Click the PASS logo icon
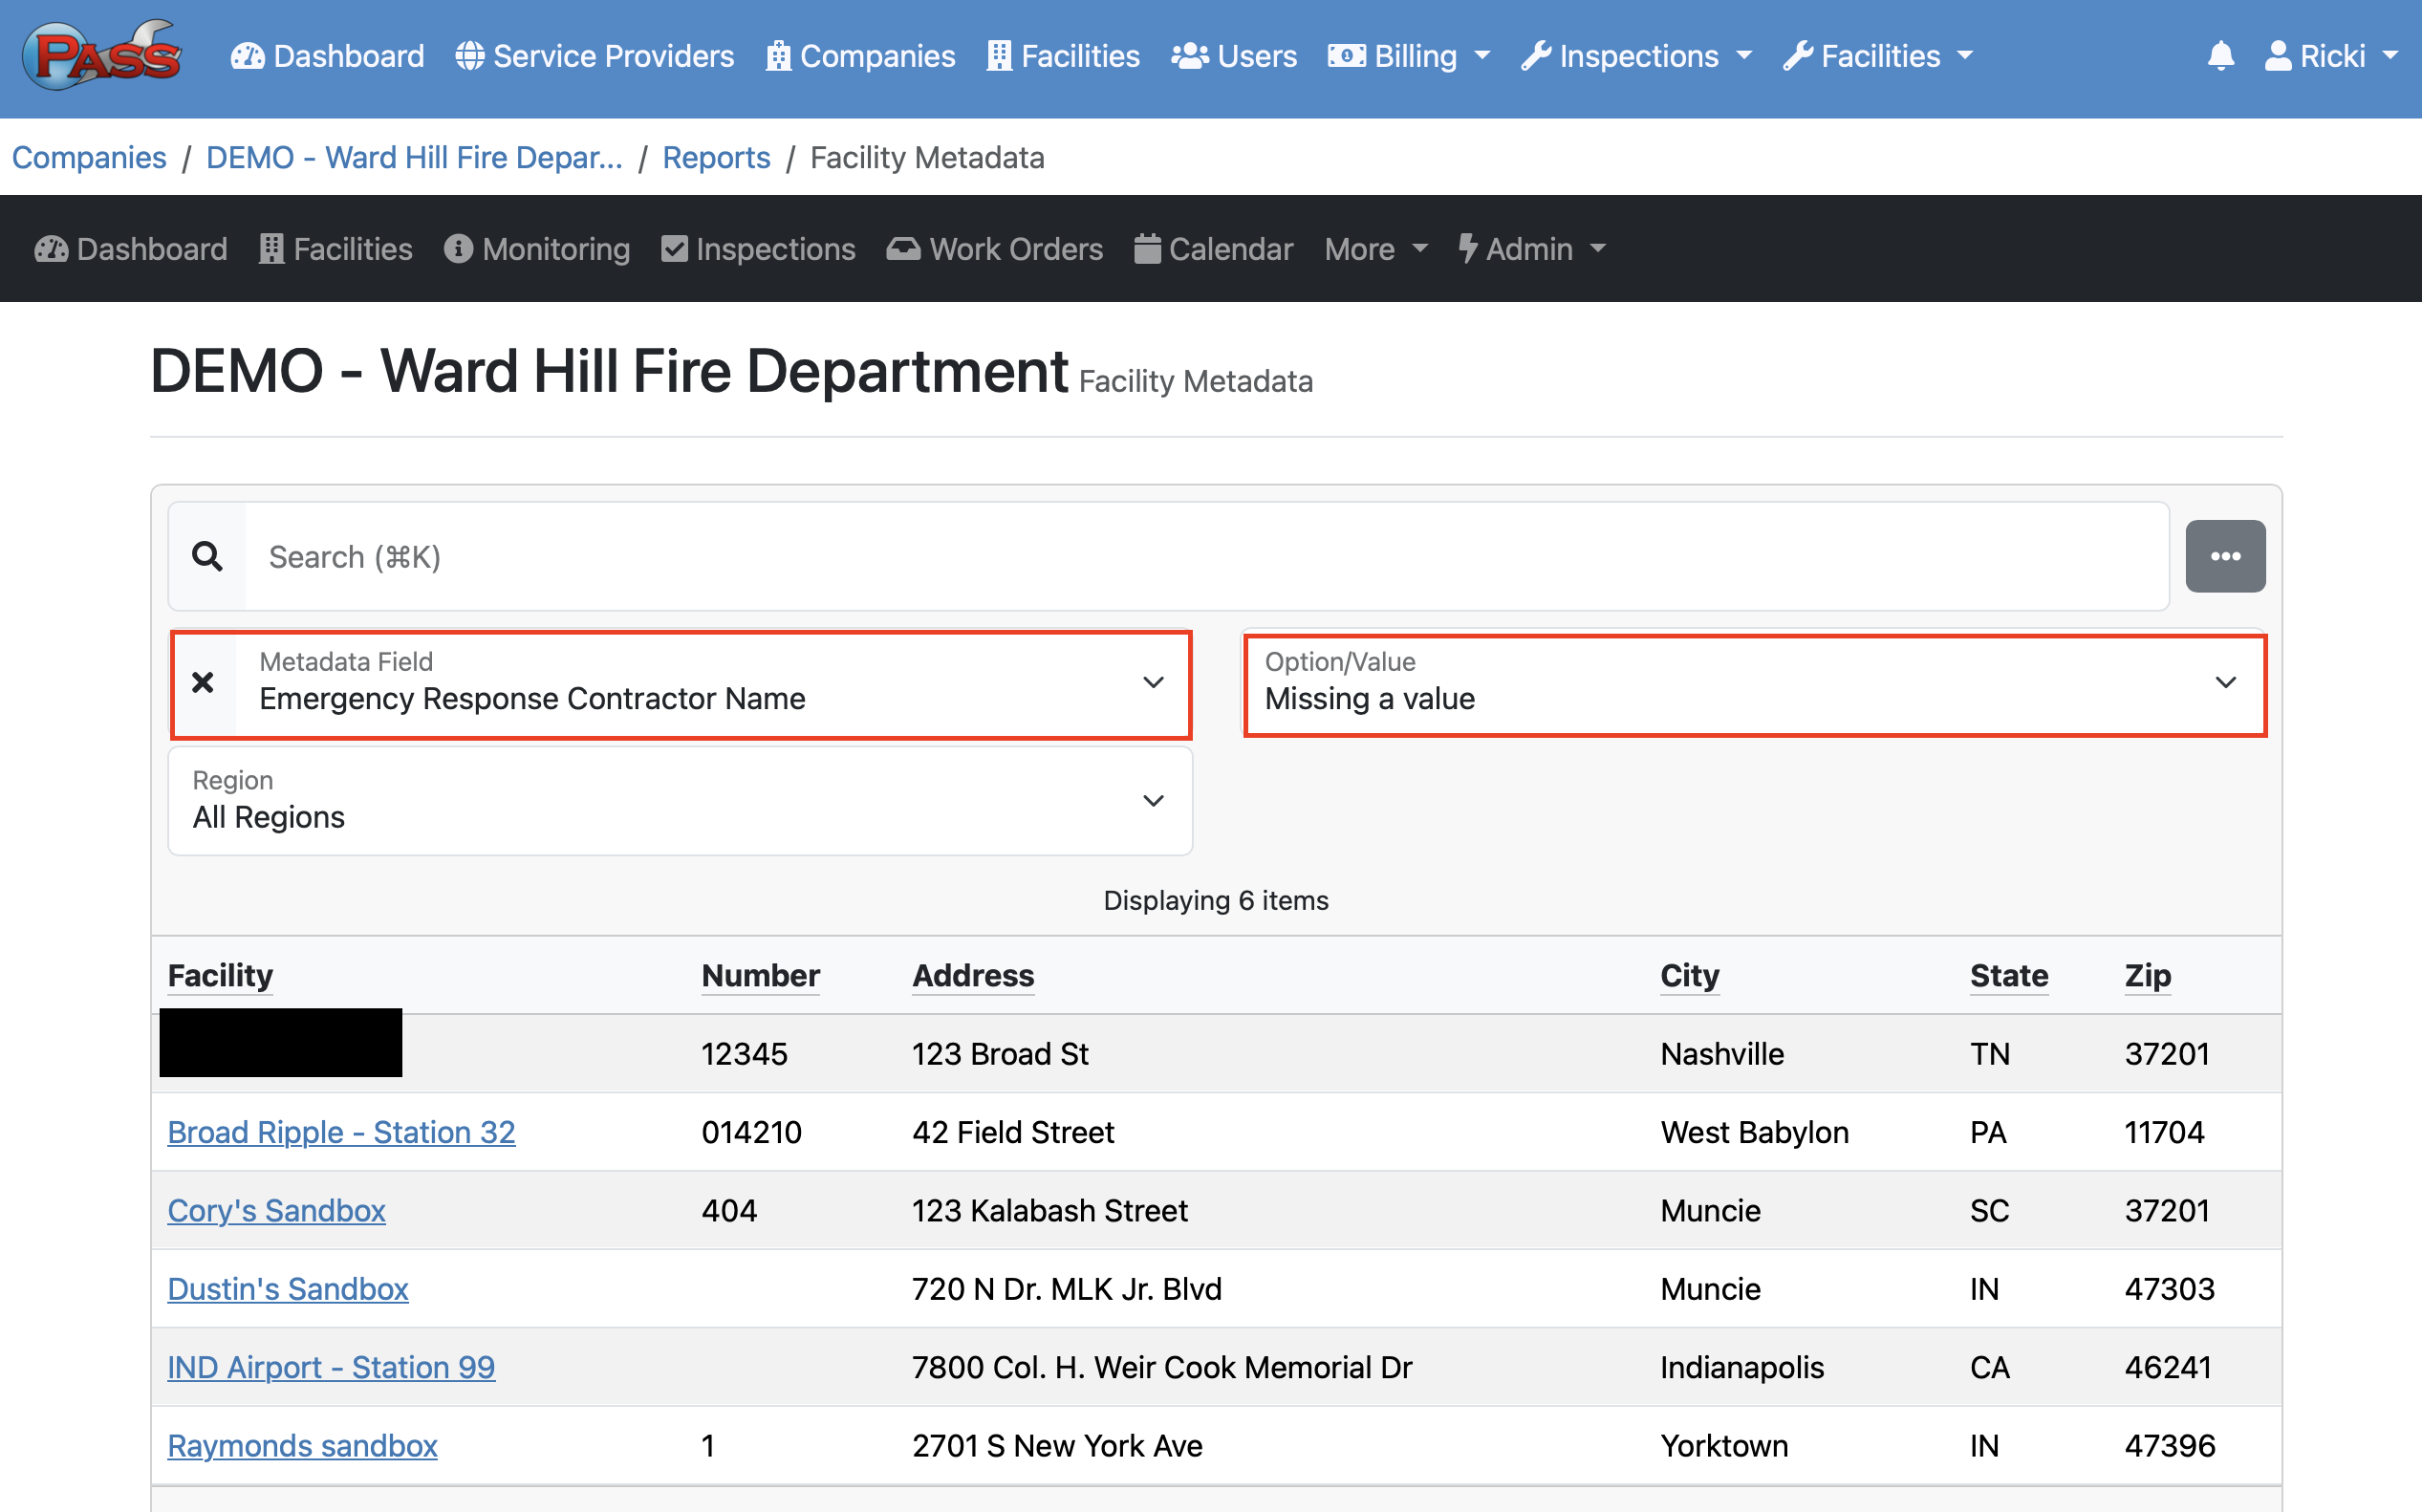Image resolution: width=2422 pixels, height=1512 pixels. click(x=103, y=55)
